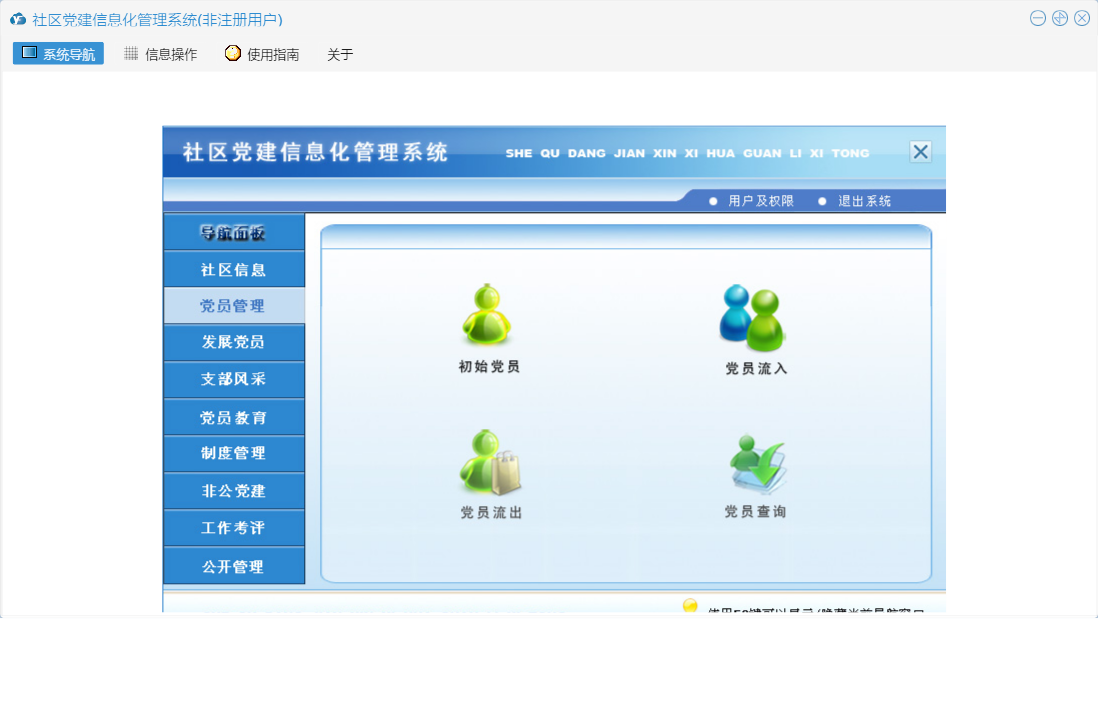Image resolution: width=1098 pixels, height=719 pixels.
Task: Select 导航面板 in the sidebar
Action: tap(234, 232)
